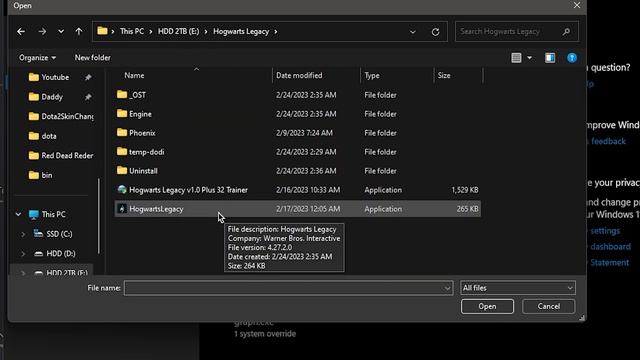Open the recent locations chevron

coord(61,31)
